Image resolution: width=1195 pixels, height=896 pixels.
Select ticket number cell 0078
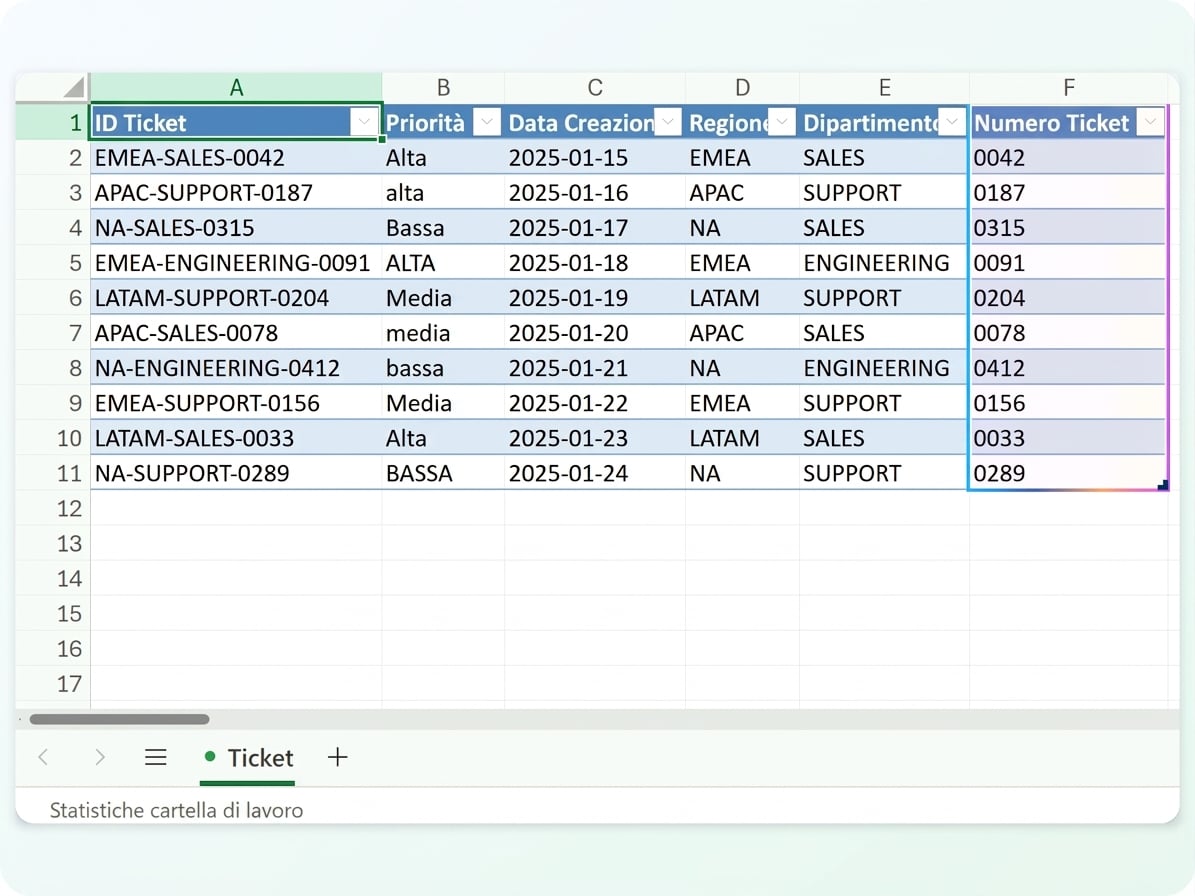tap(1068, 333)
